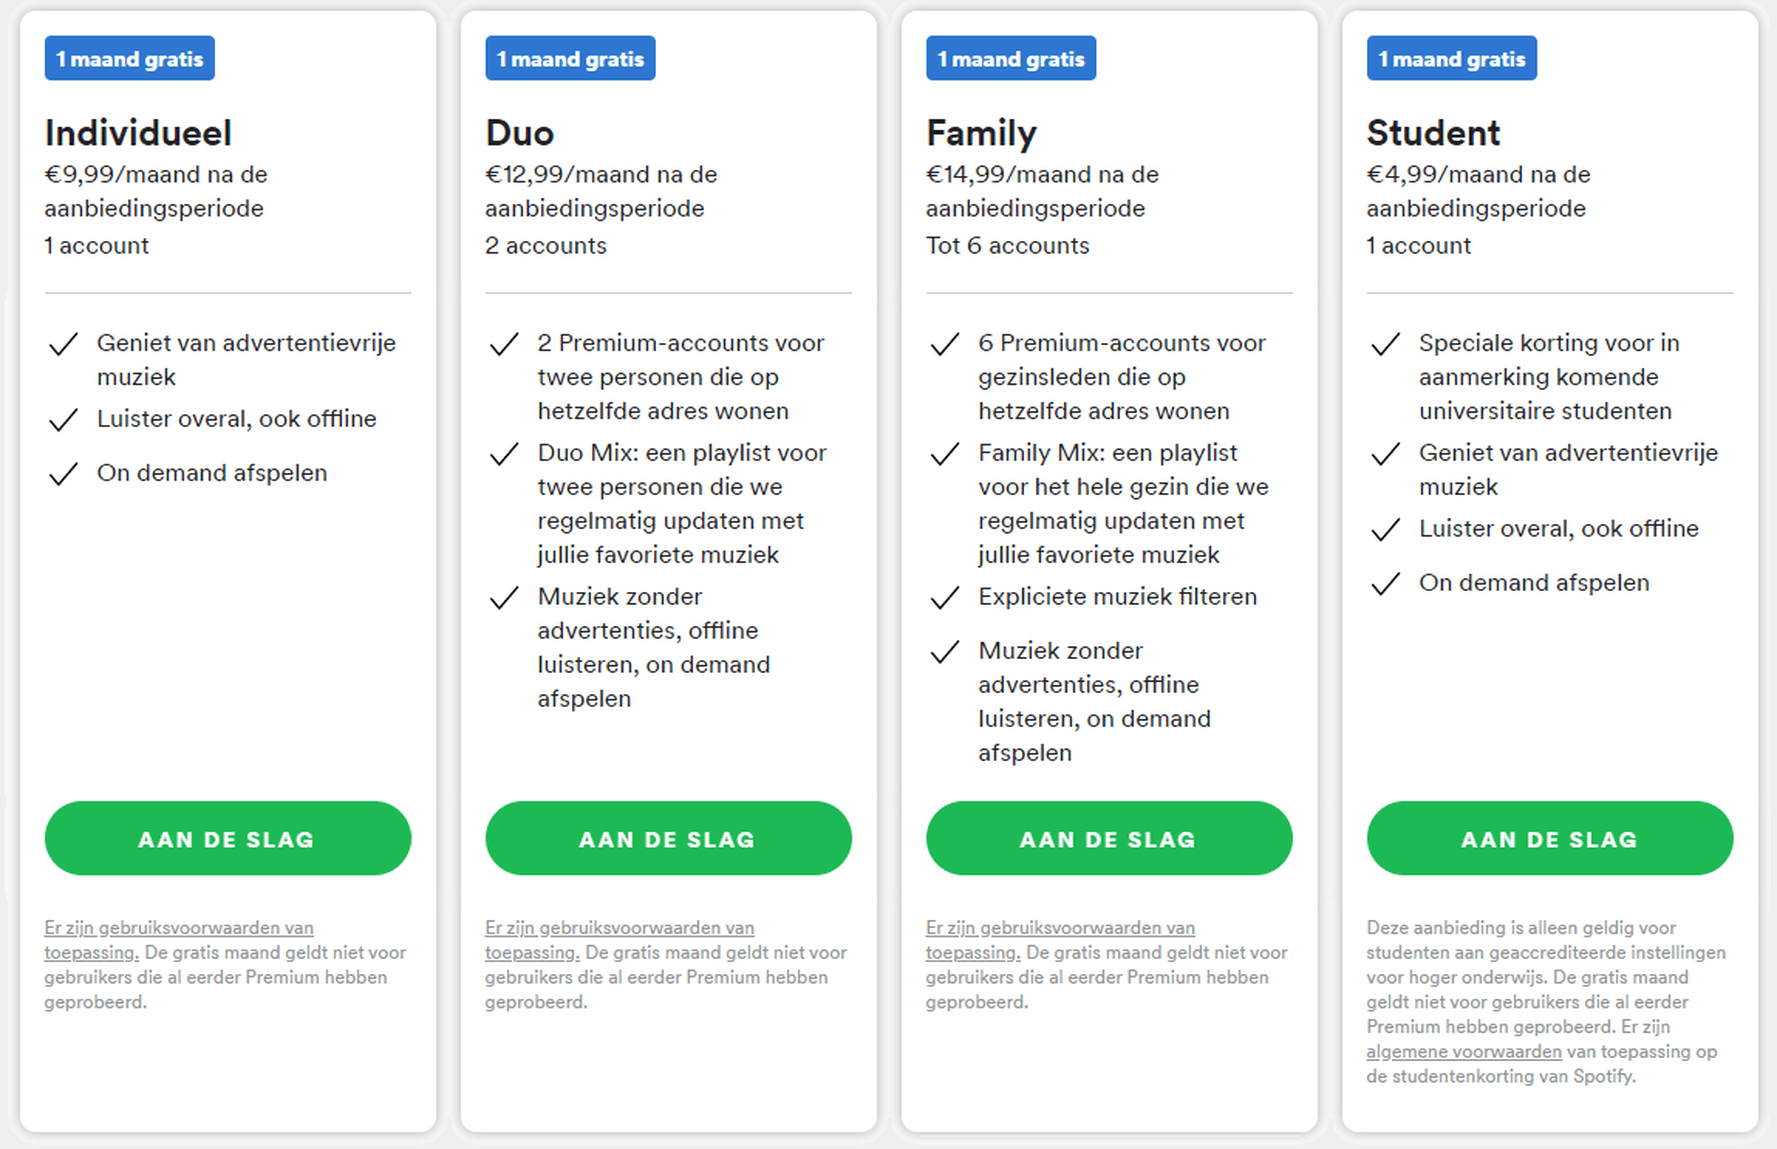
Task: Click the Individueel plan's AAN DE SLAG button
Action: [x=228, y=838]
